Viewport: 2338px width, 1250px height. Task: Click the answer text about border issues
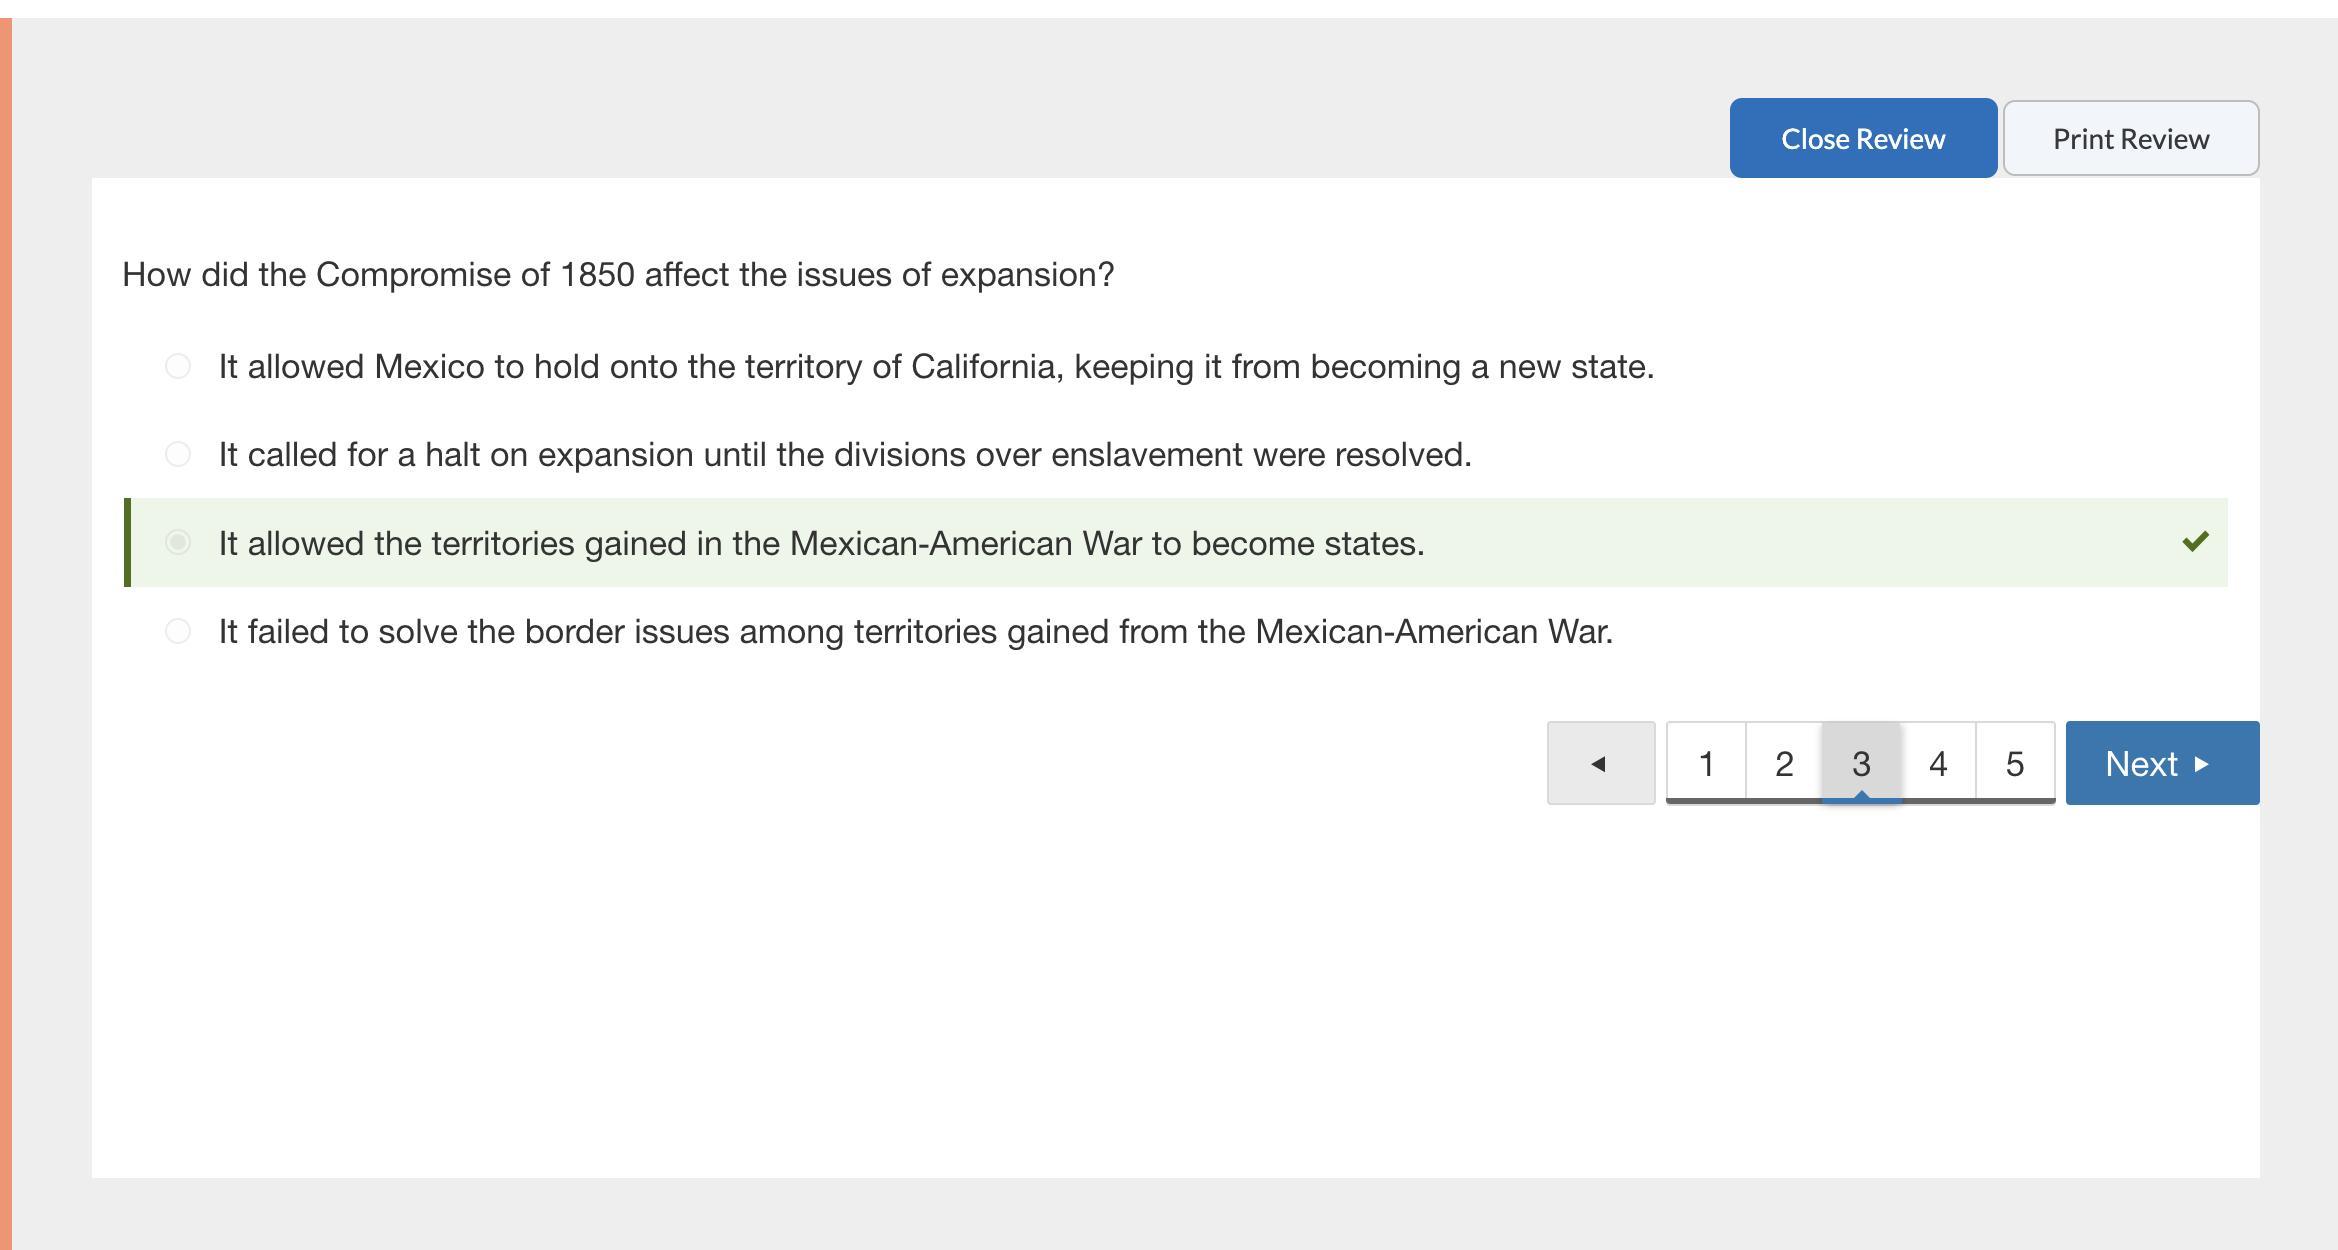point(915,632)
